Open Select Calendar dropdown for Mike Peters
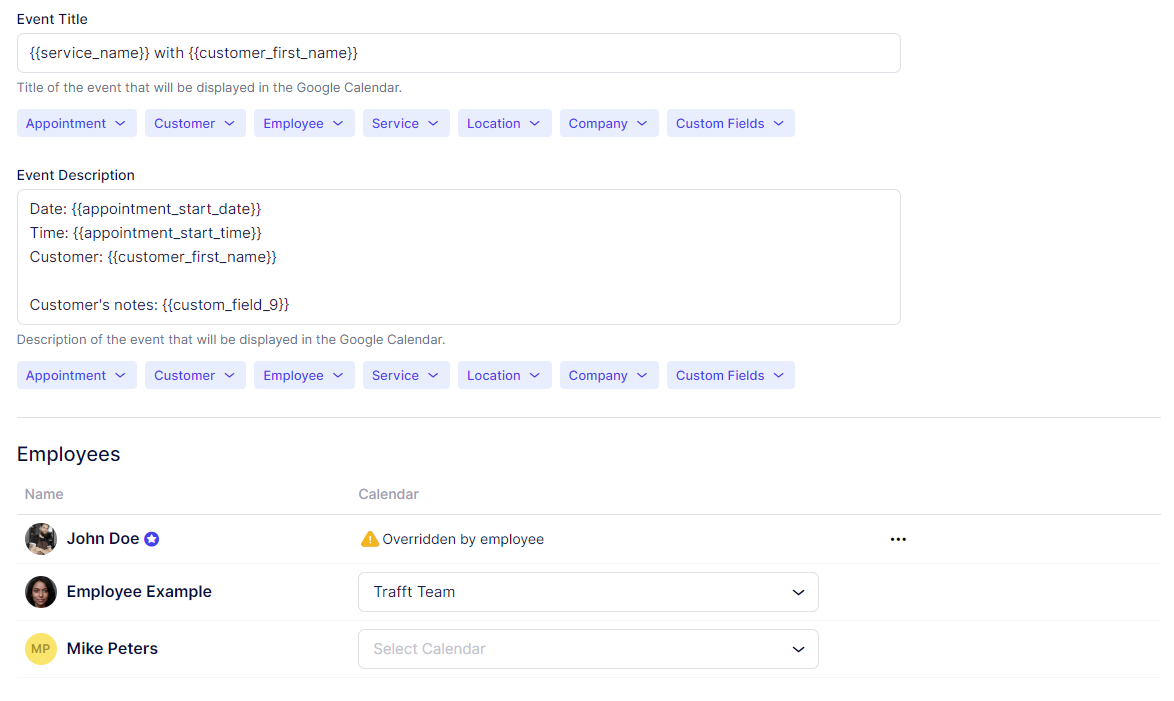This screenshot has width=1174, height=701. [x=588, y=649]
